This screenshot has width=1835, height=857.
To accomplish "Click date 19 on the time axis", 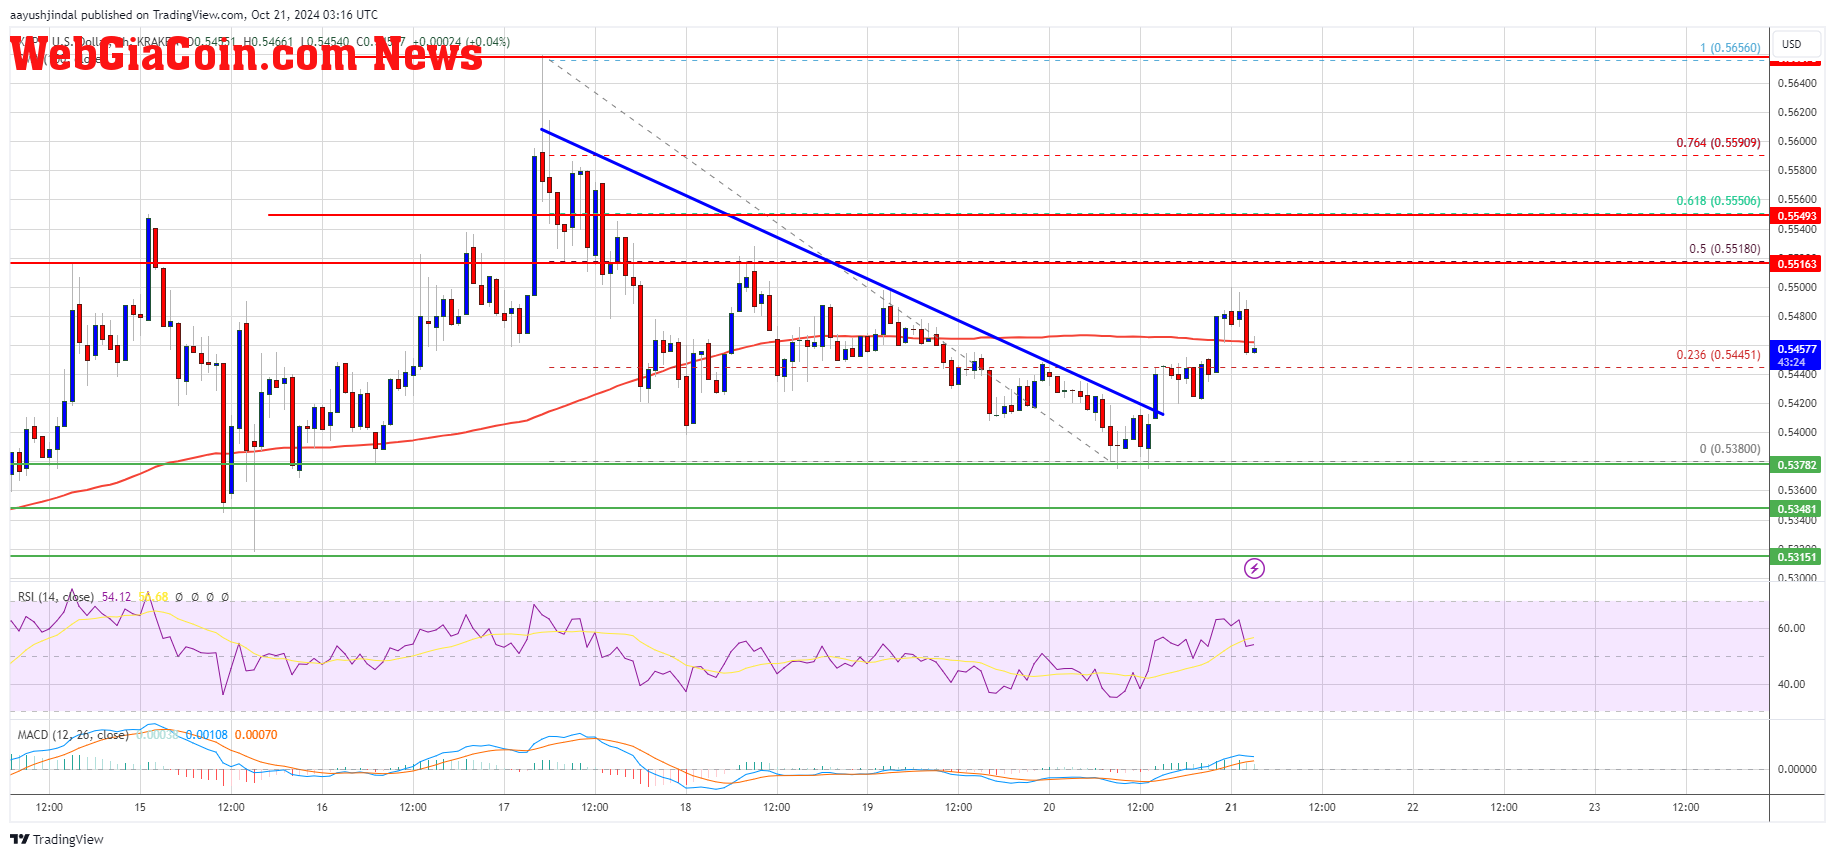I will (867, 807).
